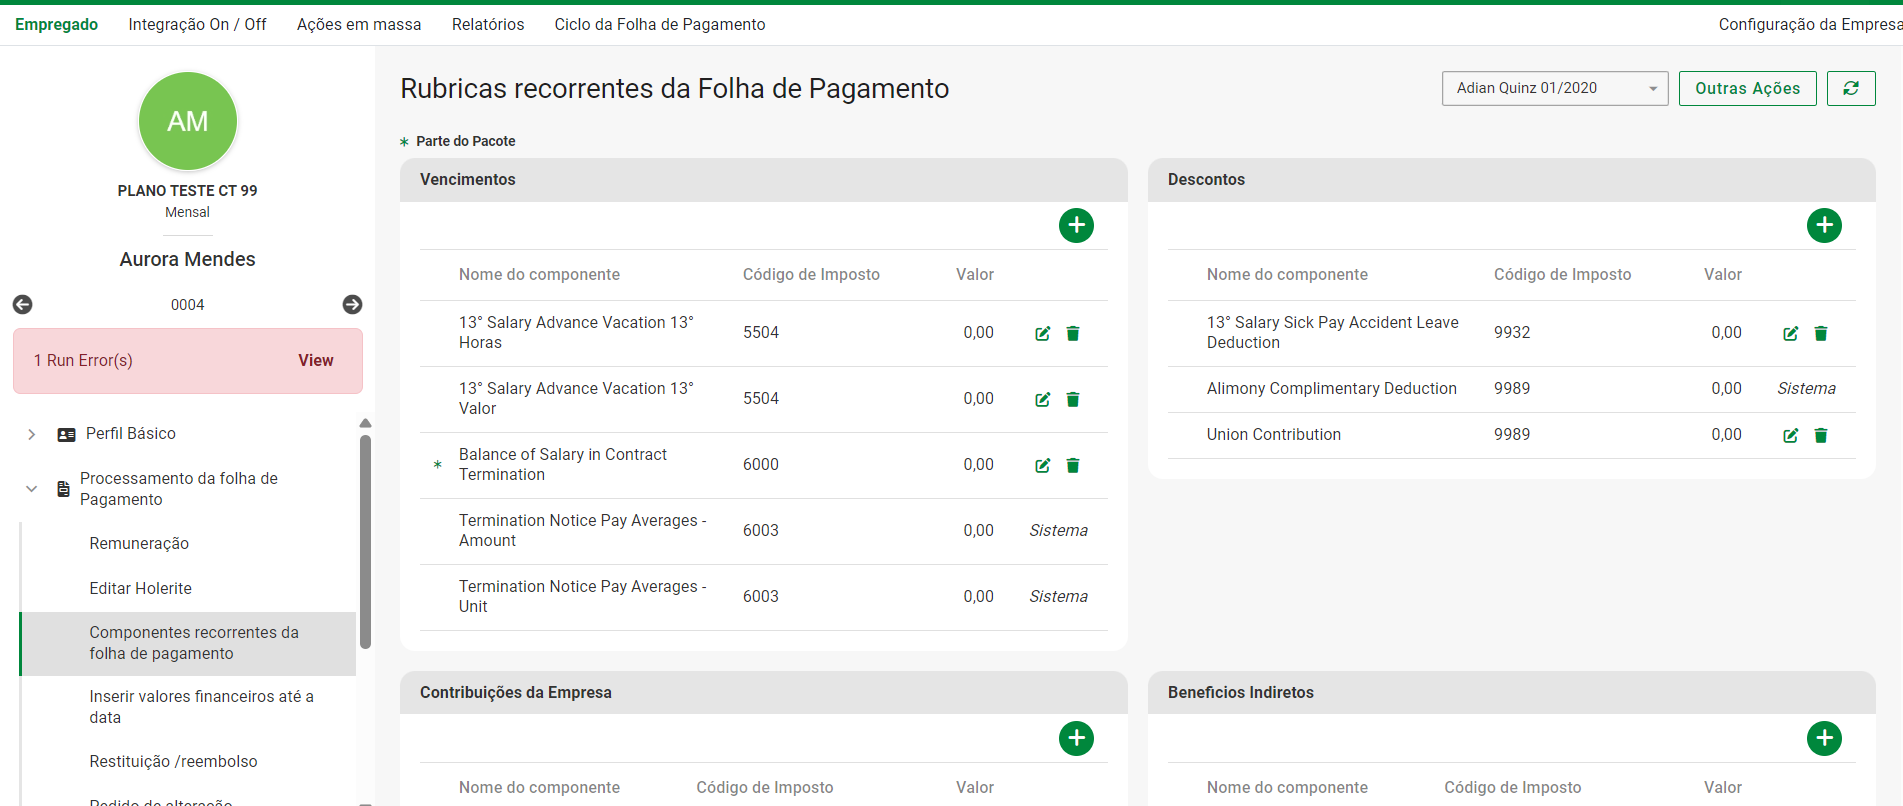Open the Adian Quinz 01/2020 period dropdown
Screen dimensions: 1903x806
click(1554, 88)
